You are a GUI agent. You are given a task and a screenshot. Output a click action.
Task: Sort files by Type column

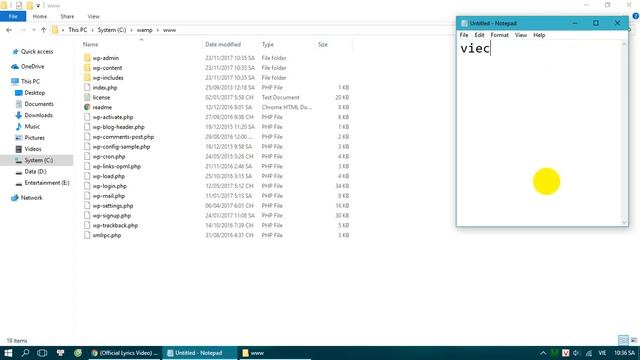(268, 44)
